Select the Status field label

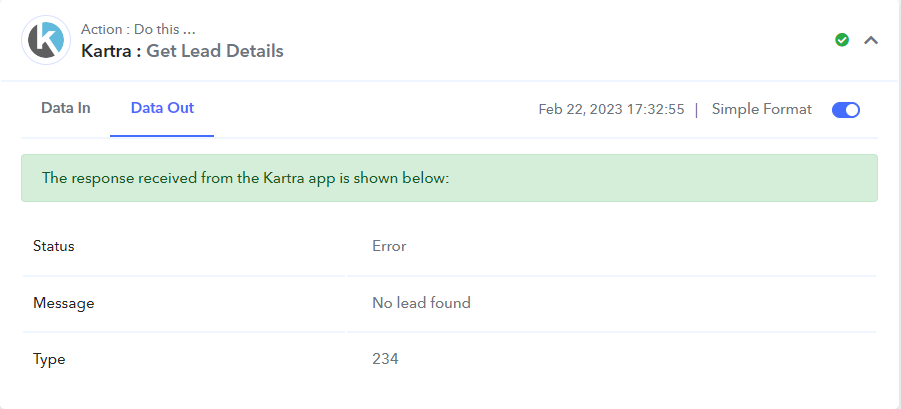click(x=53, y=246)
